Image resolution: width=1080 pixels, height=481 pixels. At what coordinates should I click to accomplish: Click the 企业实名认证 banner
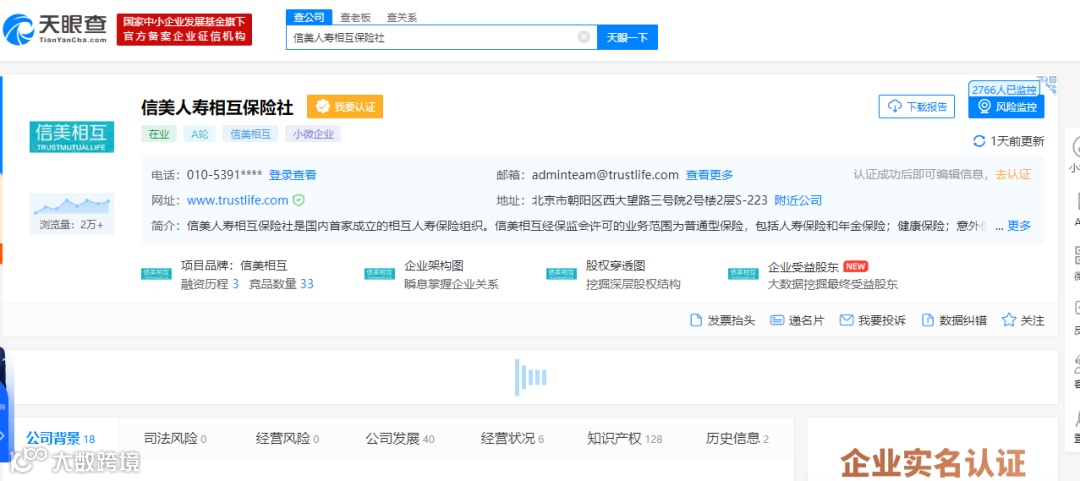click(932, 463)
